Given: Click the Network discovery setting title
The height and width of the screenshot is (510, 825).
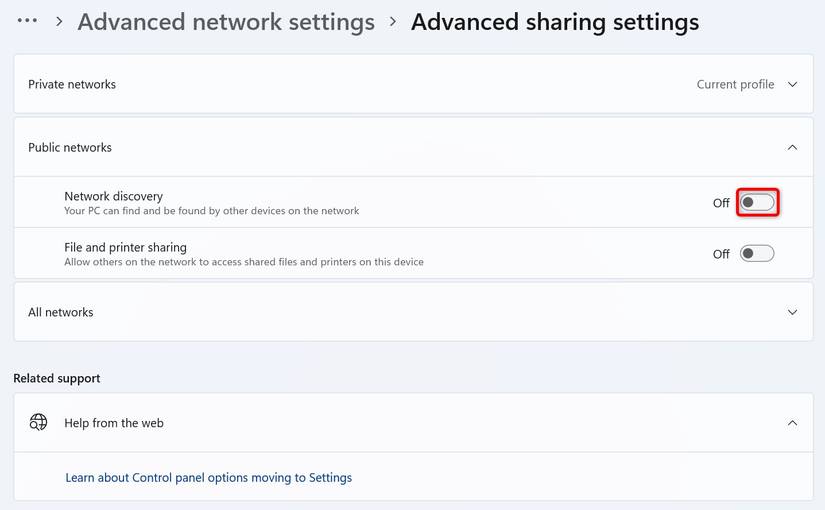Looking at the screenshot, I should click(113, 196).
